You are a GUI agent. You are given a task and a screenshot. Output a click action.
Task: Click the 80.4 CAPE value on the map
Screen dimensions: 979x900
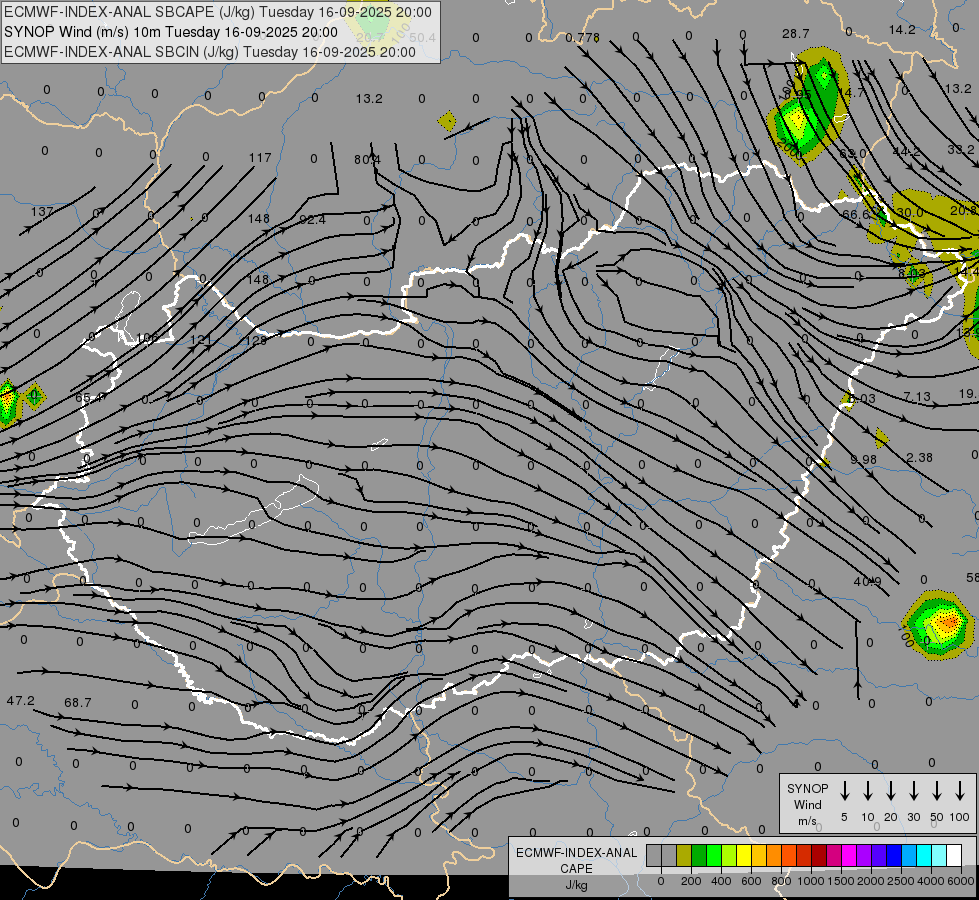[x=367, y=159]
